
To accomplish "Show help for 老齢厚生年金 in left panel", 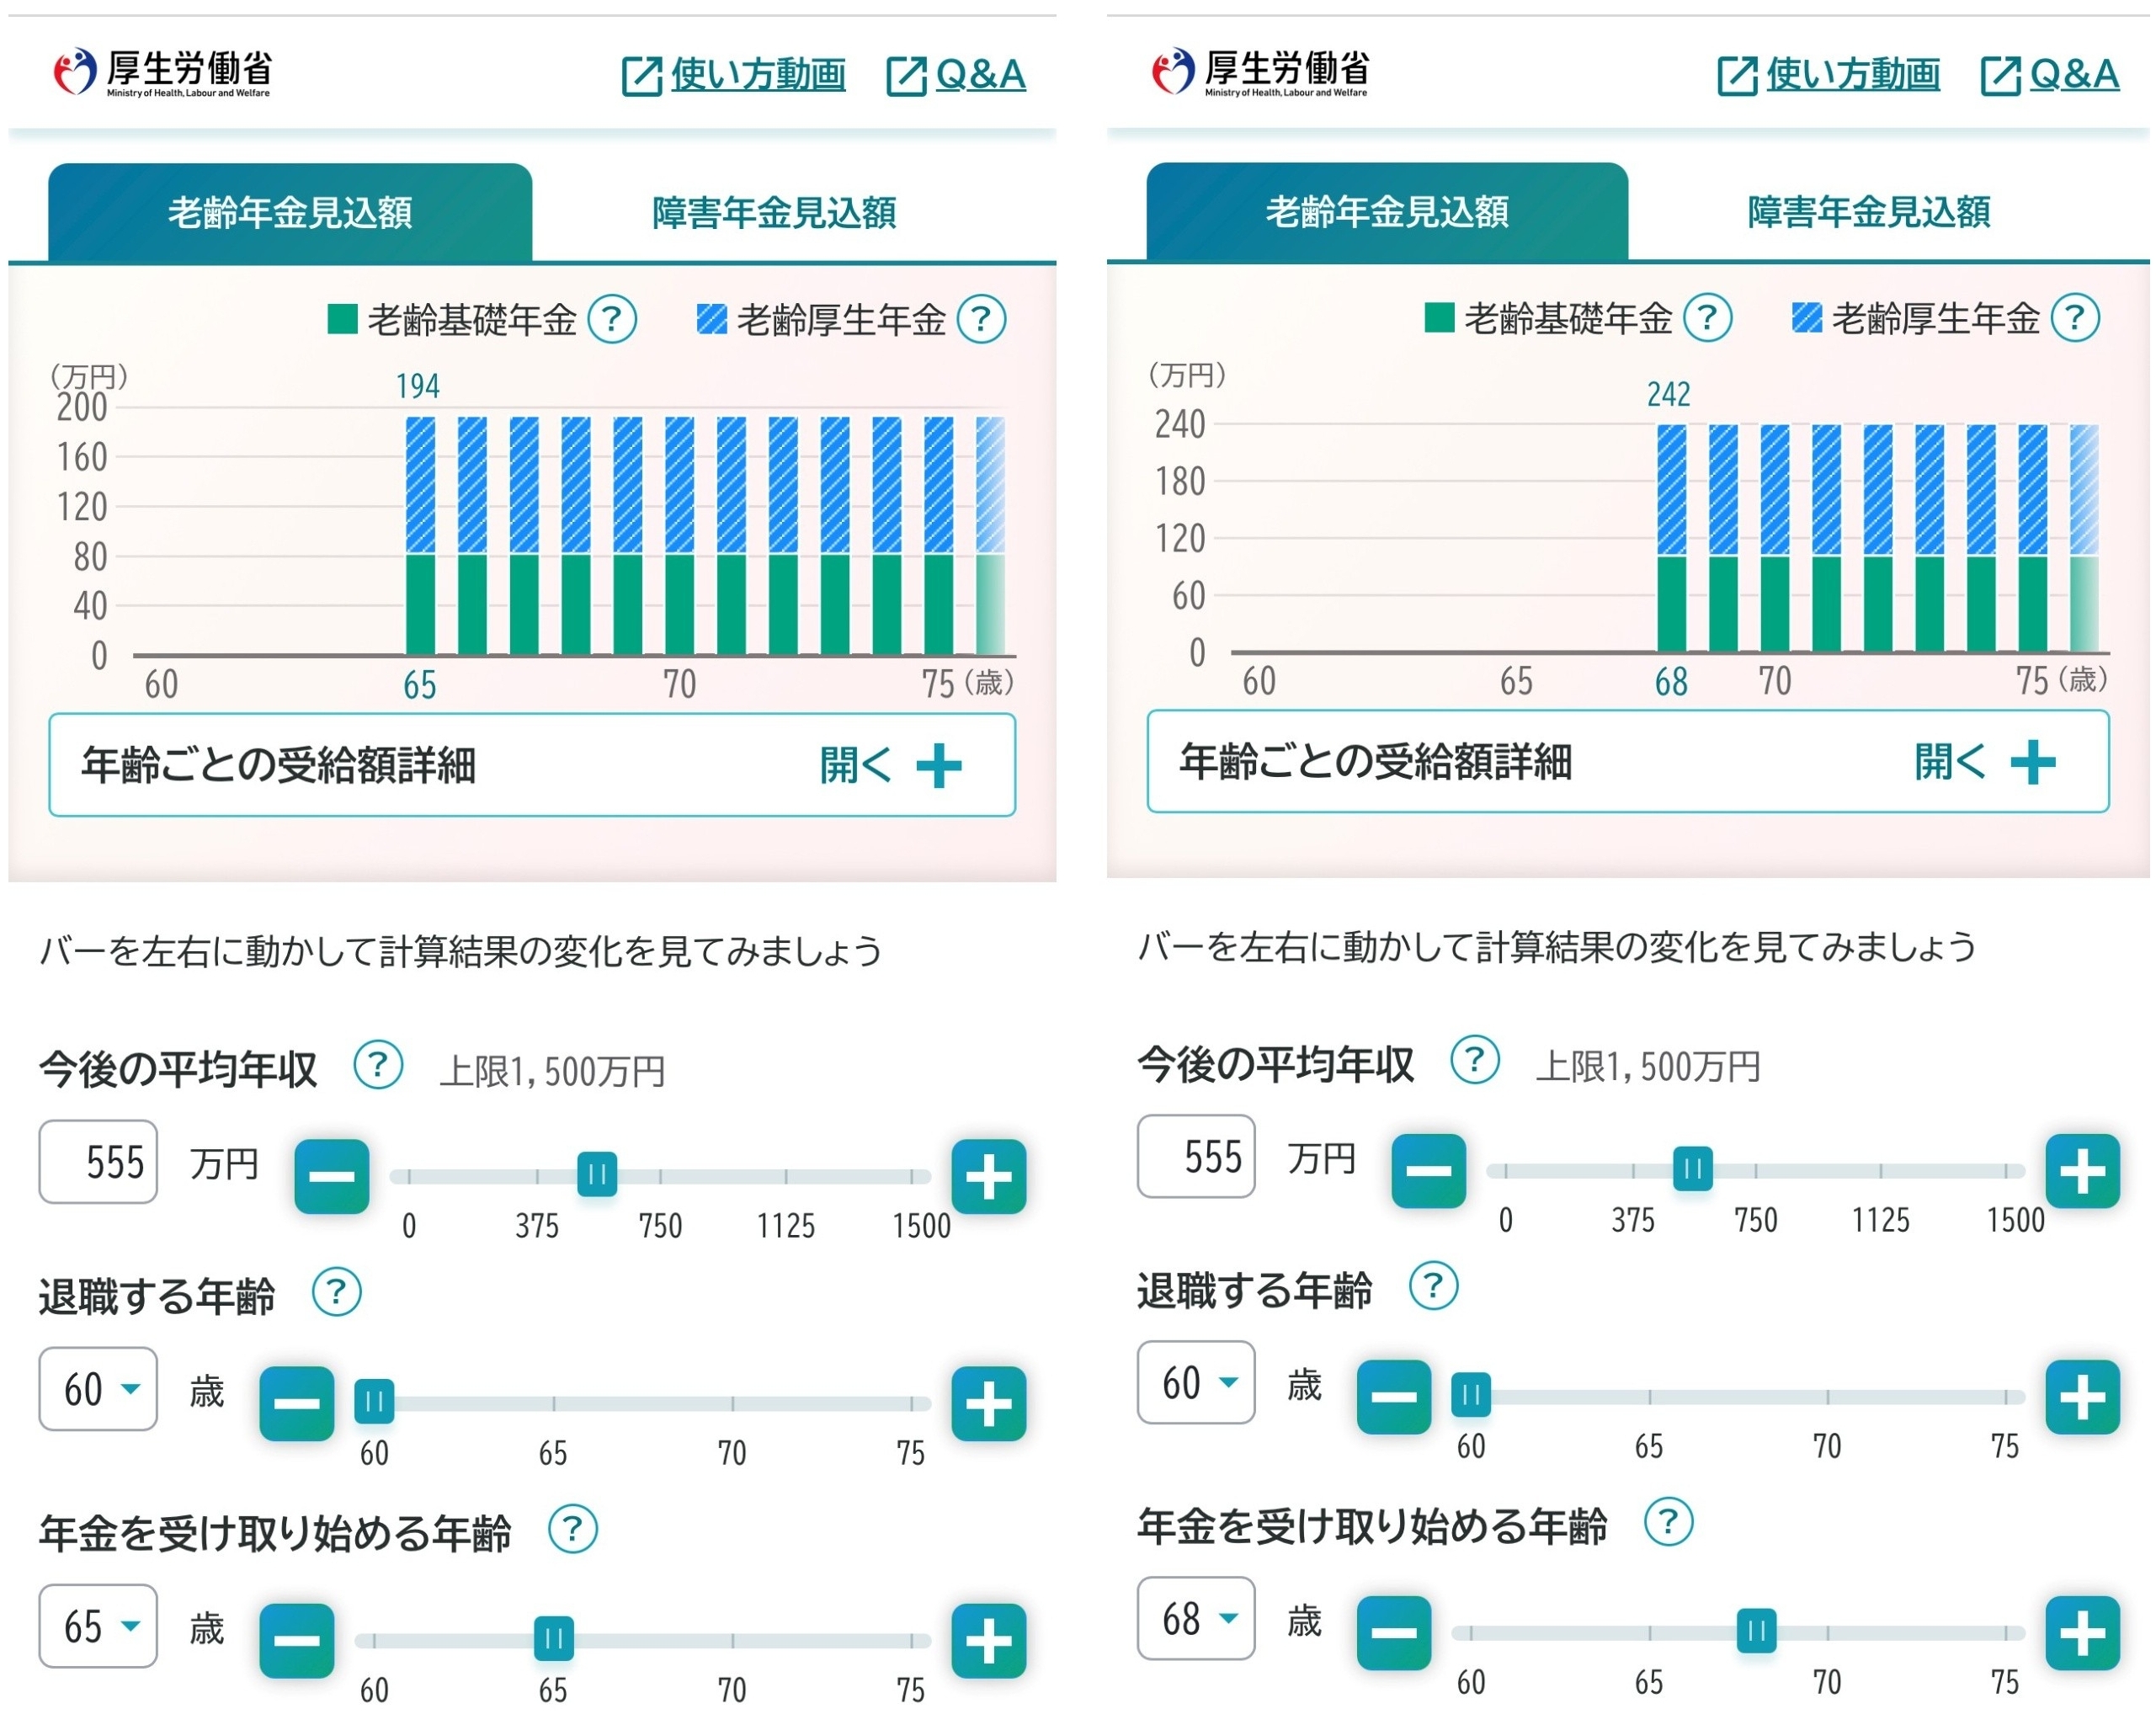I will point(982,319).
